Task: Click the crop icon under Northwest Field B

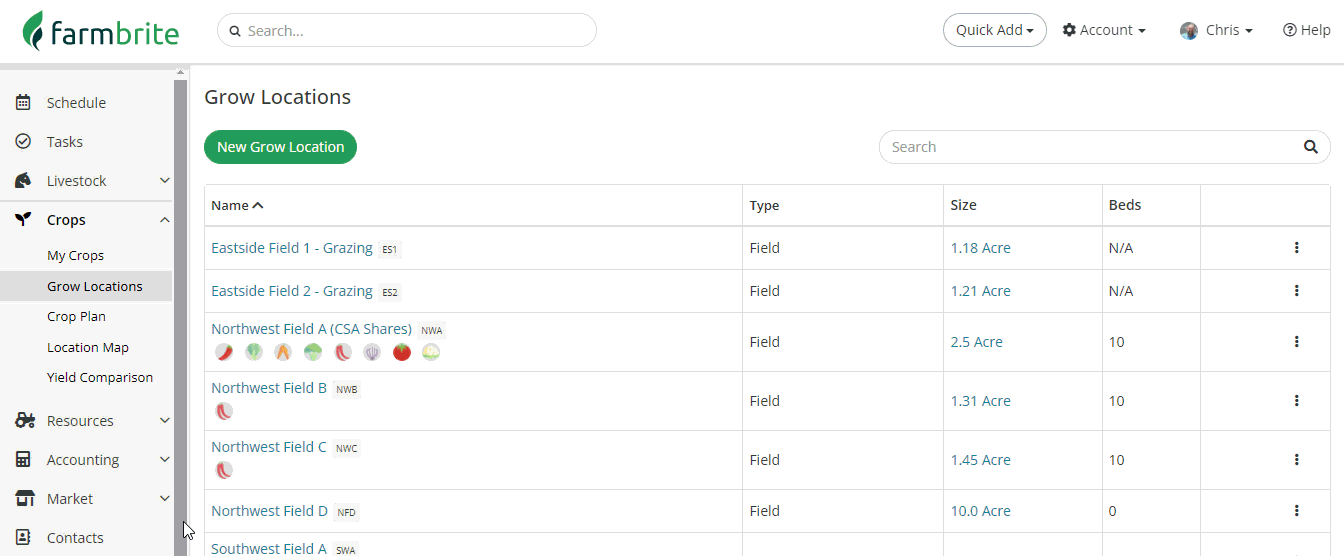Action: (224, 411)
